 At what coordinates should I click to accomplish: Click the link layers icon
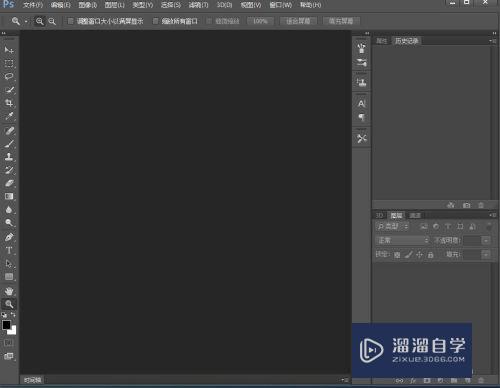(399, 380)
